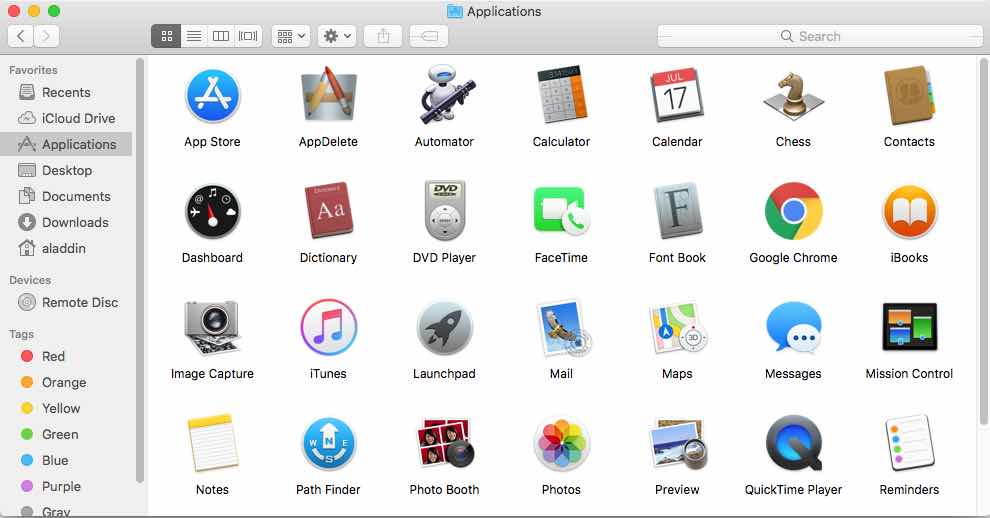The width and height of the screenshot is (990, 518).
Task: Click the sidebar vertical scrollbar
Action: pyautogui.click(x=140, y=270)
